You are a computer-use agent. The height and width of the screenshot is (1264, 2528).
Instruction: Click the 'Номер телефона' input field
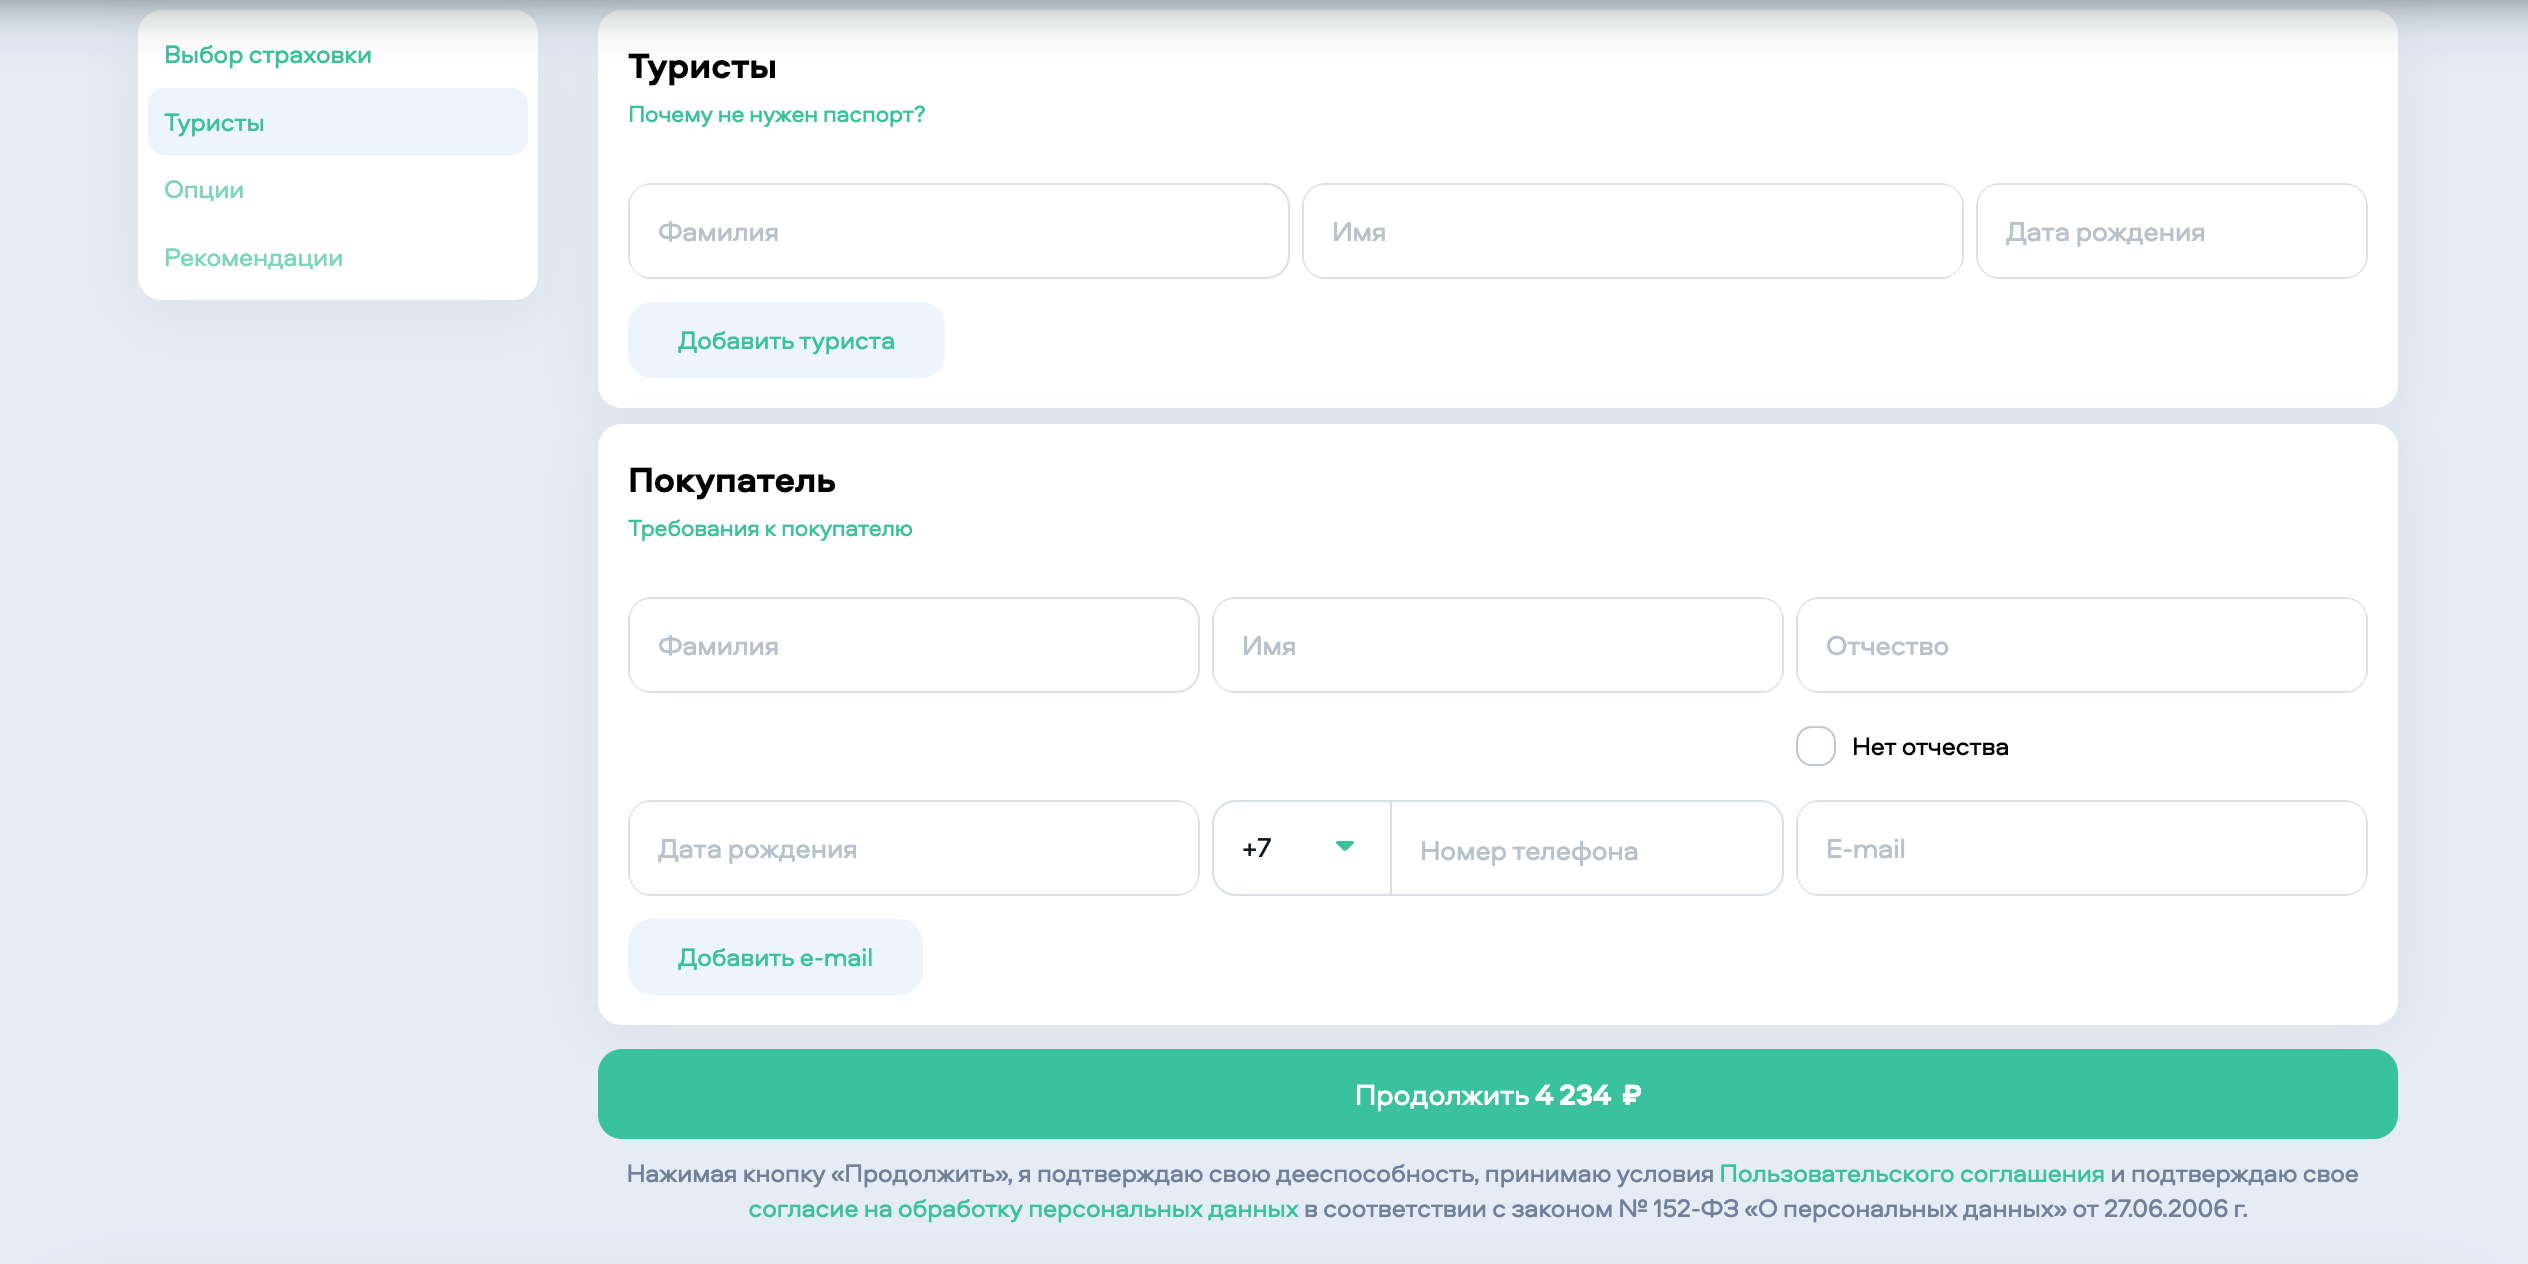(1585, 850)
